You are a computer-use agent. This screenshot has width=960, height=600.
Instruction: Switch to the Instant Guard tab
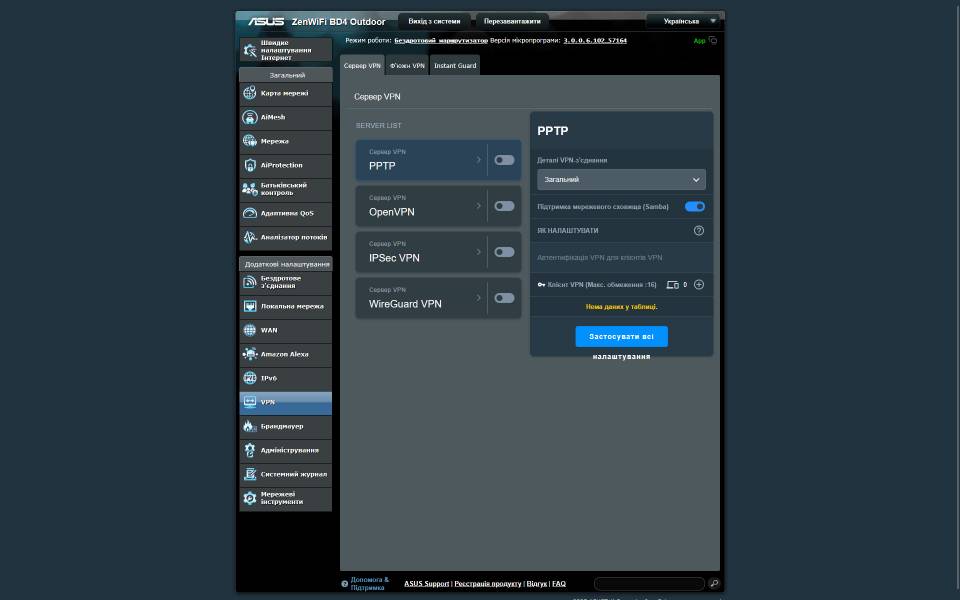click(x=455, y=66)
